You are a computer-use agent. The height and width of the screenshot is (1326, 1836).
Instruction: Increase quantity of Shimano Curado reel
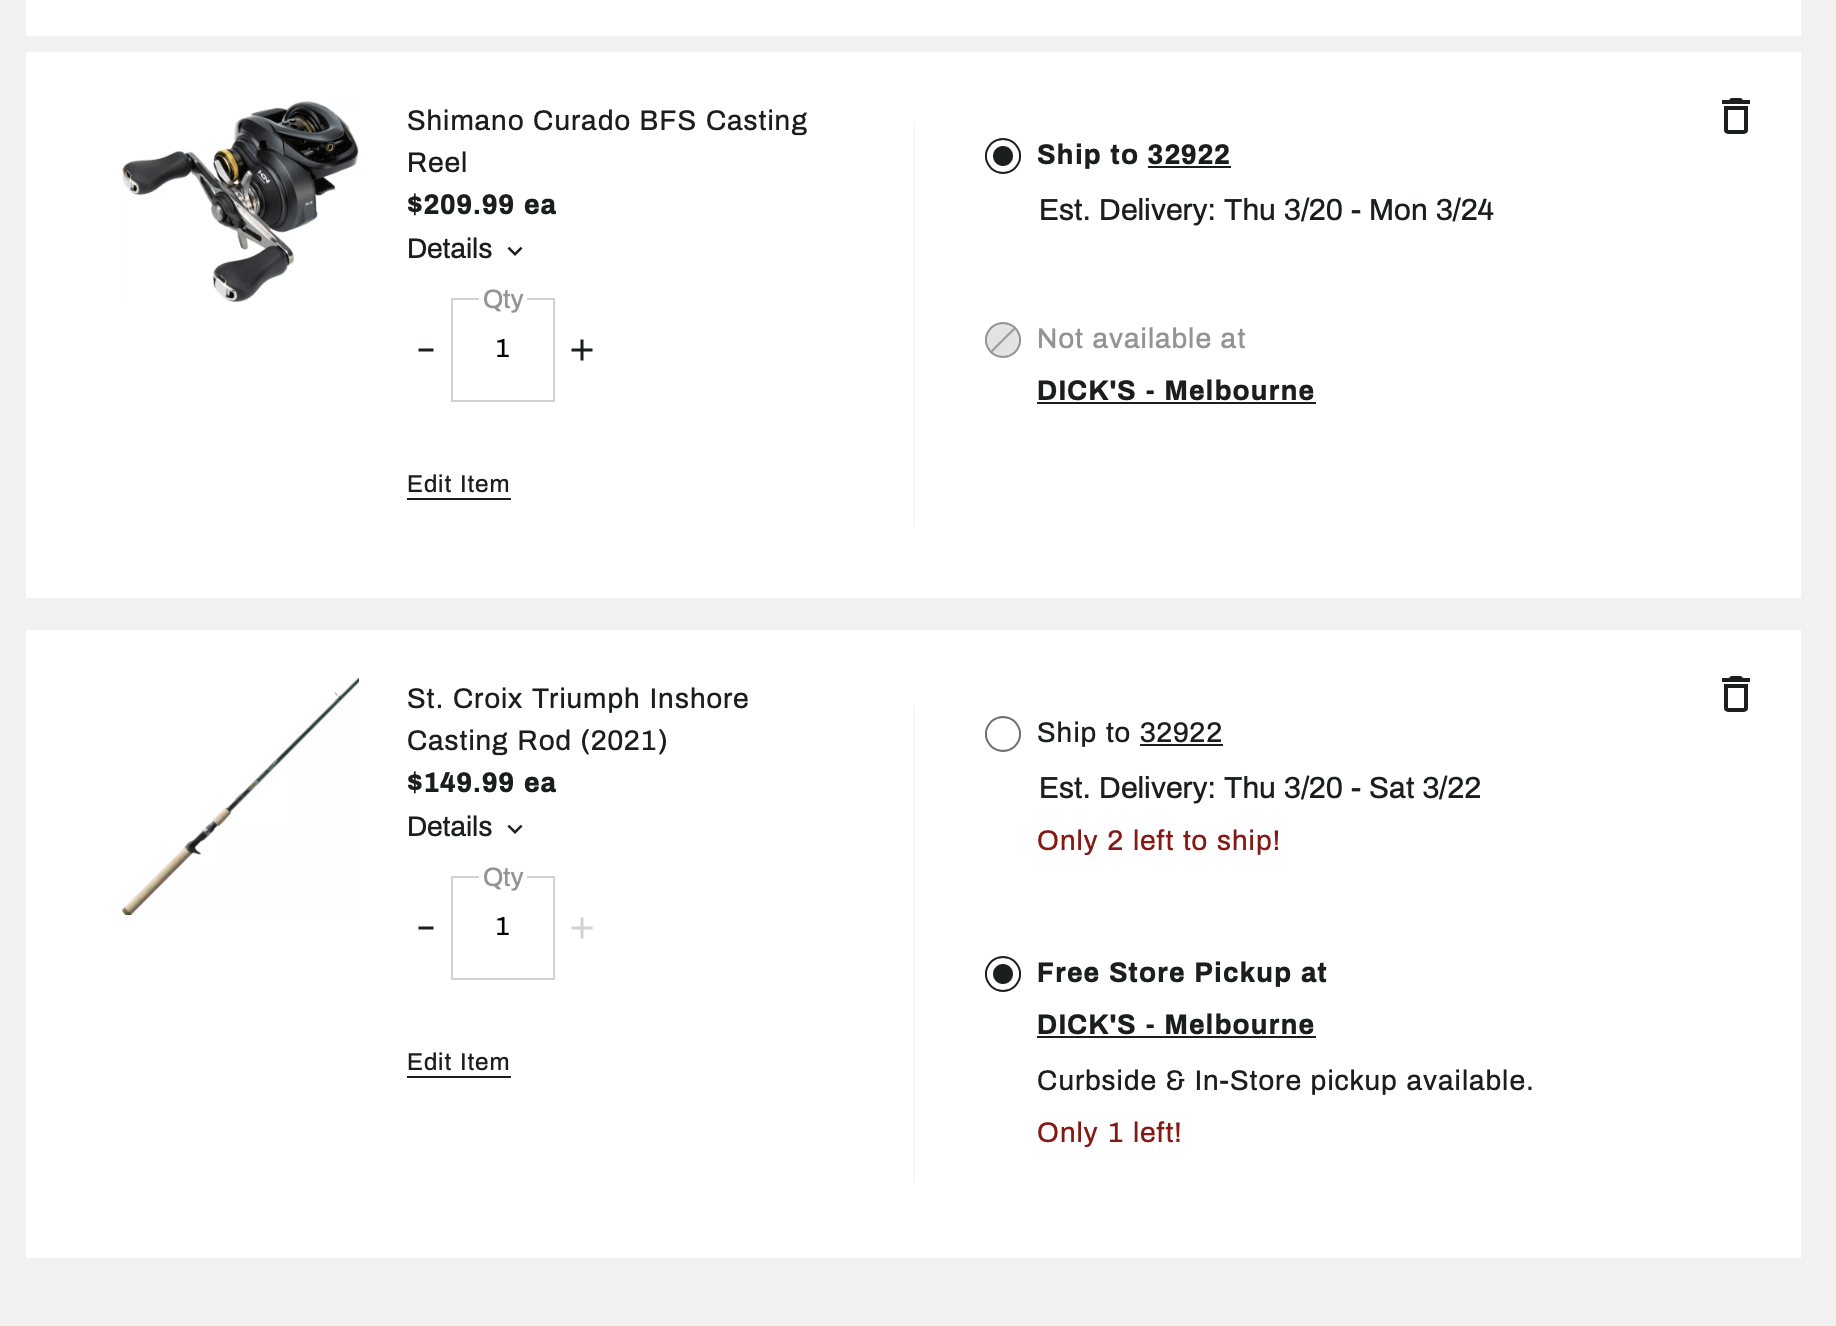[x=582, y=350]
